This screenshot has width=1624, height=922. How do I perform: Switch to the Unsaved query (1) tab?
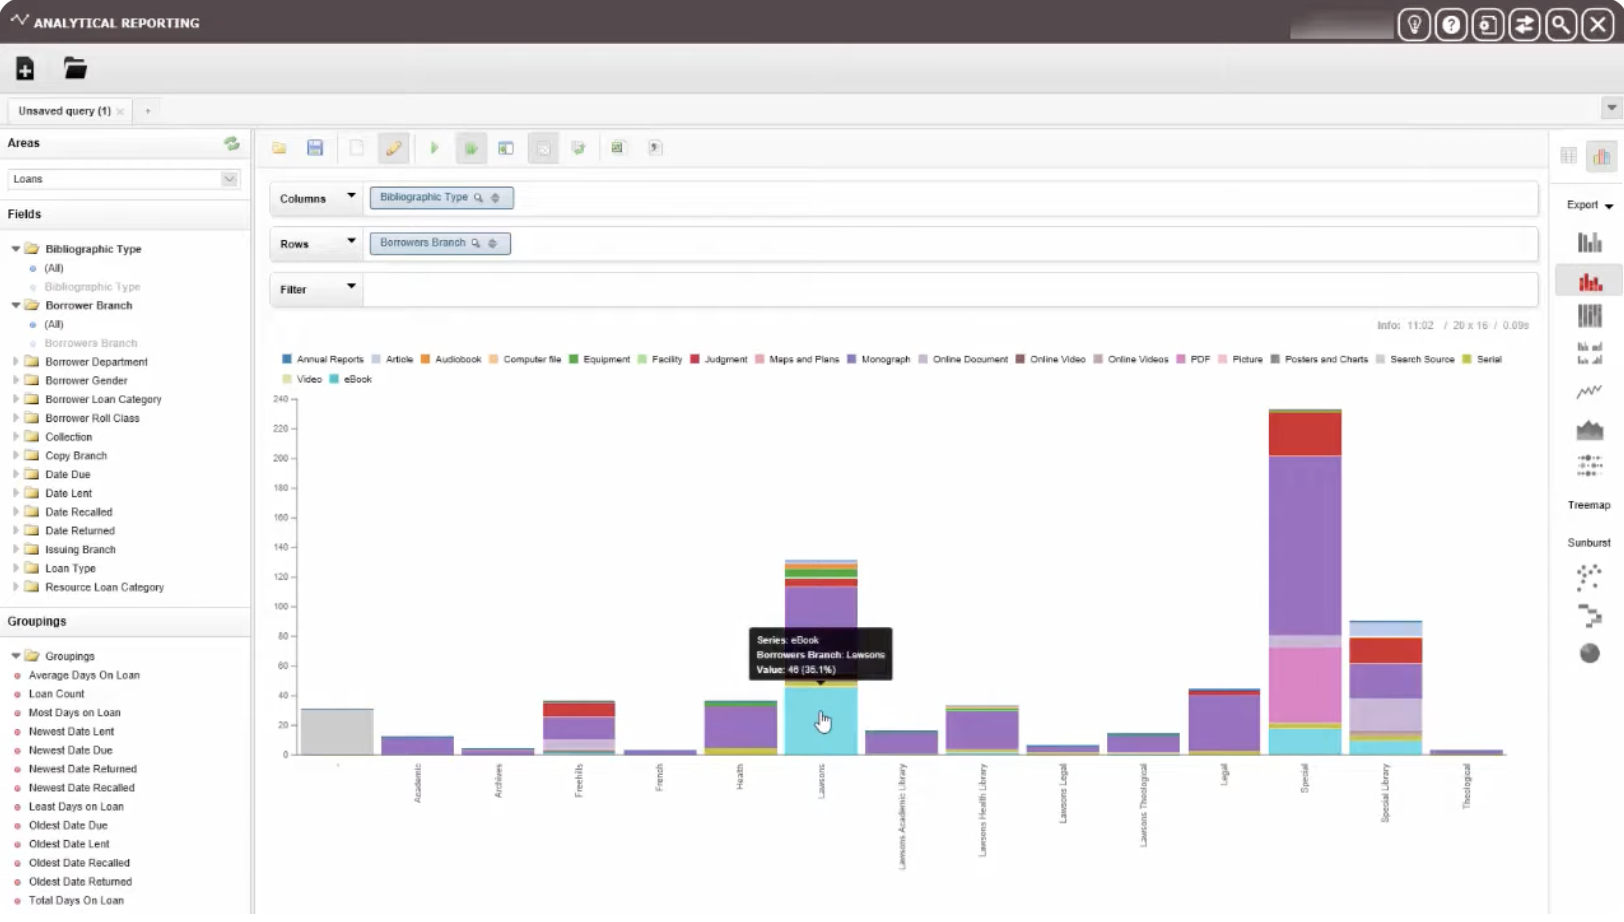[64, 111]
